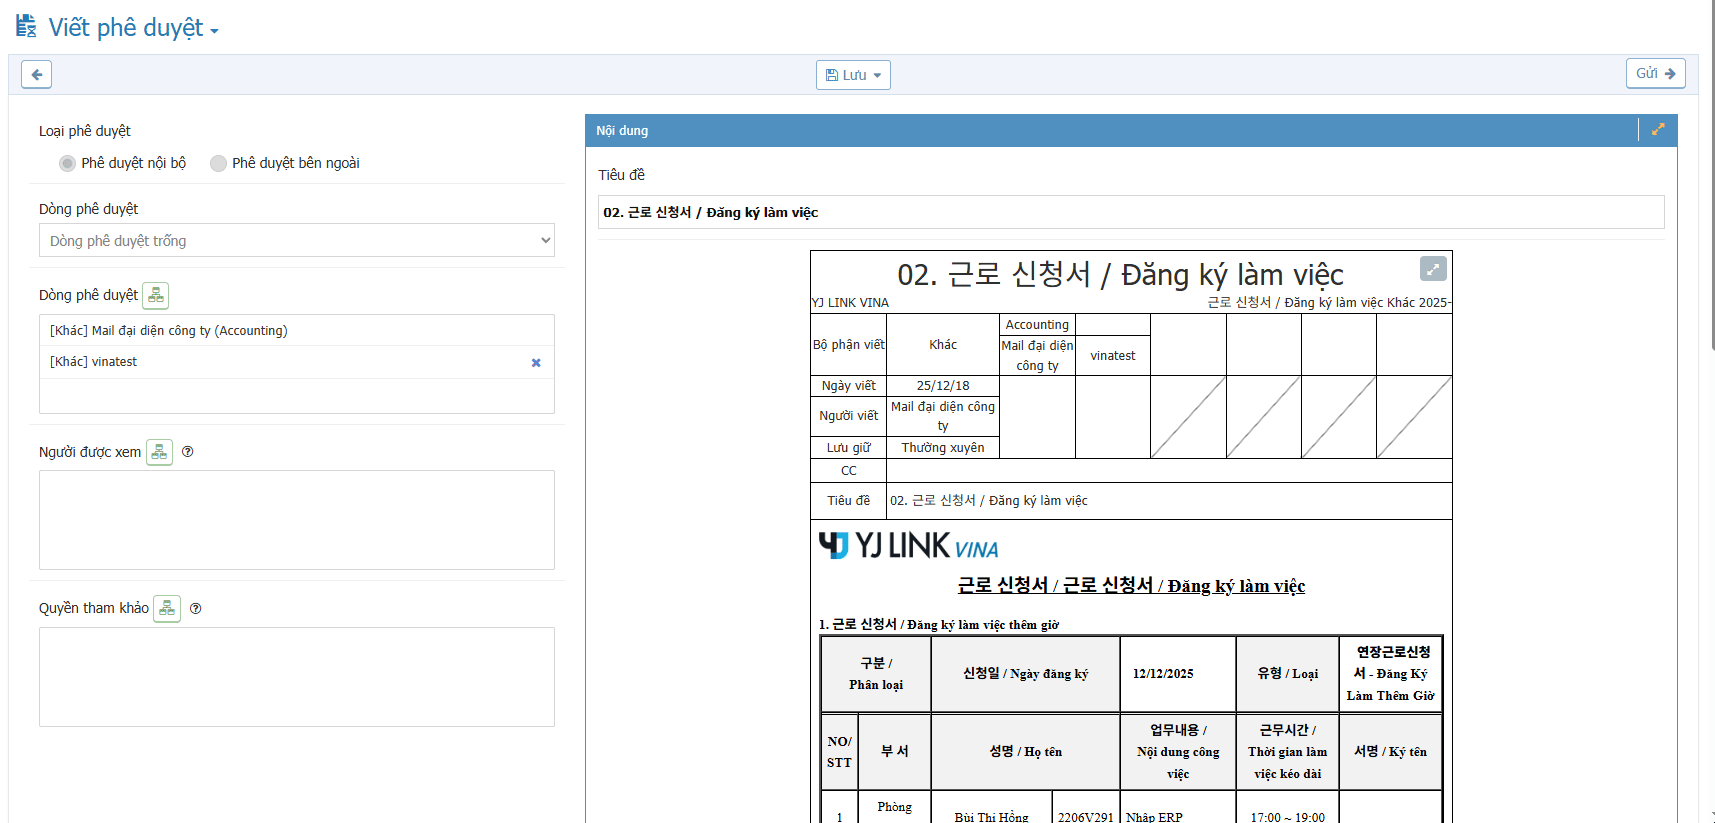Open the Lưu save dropdown
1715x823 pixels.
pos(853,75)
